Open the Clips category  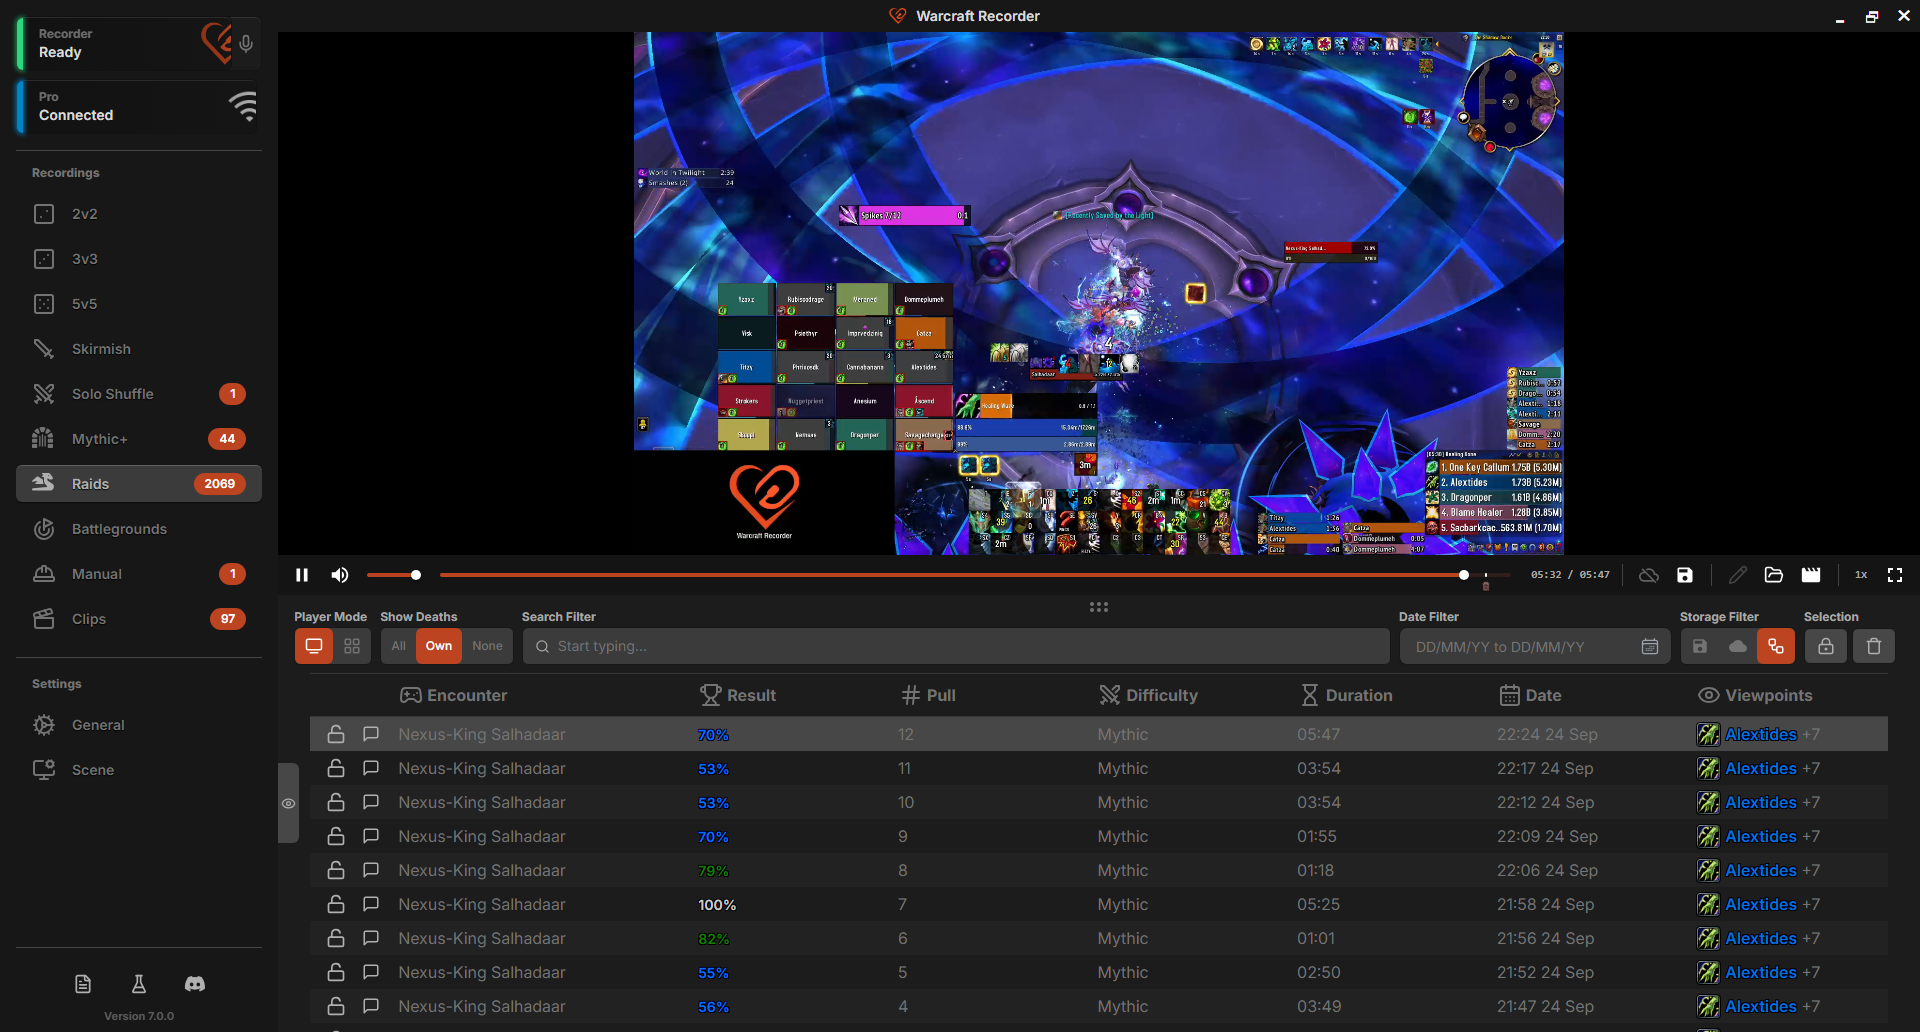coord(139,619)
